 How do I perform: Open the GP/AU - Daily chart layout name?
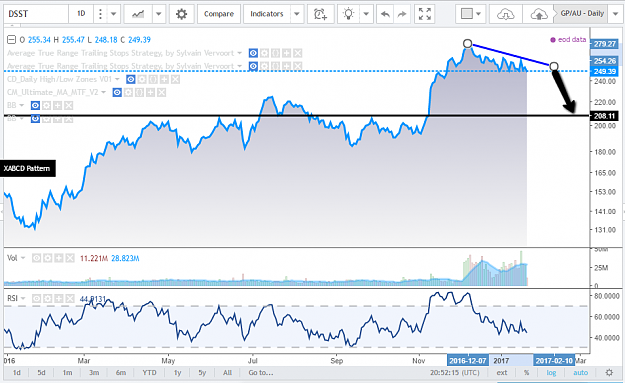click(582, 14)
